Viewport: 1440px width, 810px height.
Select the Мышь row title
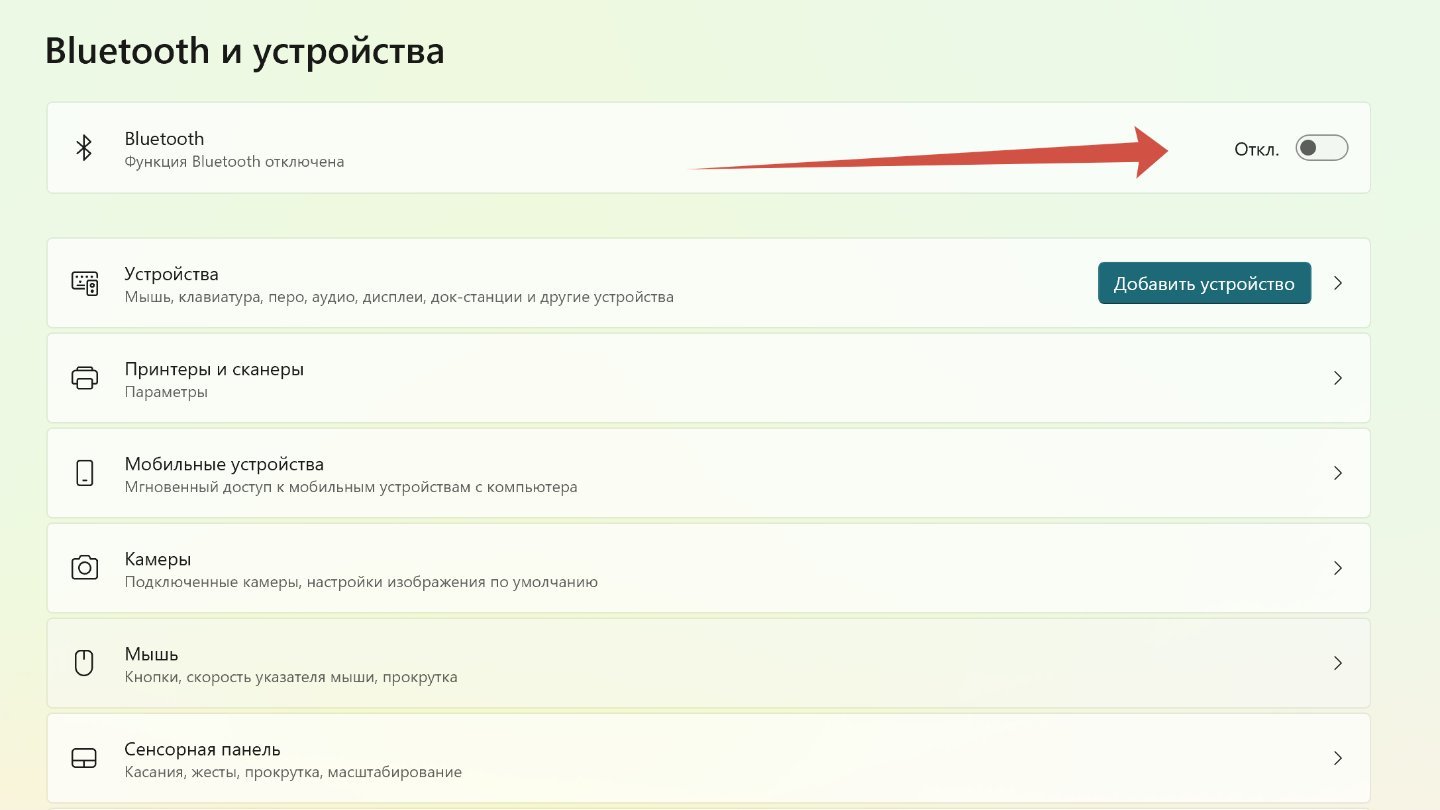[x=151, y=654]
